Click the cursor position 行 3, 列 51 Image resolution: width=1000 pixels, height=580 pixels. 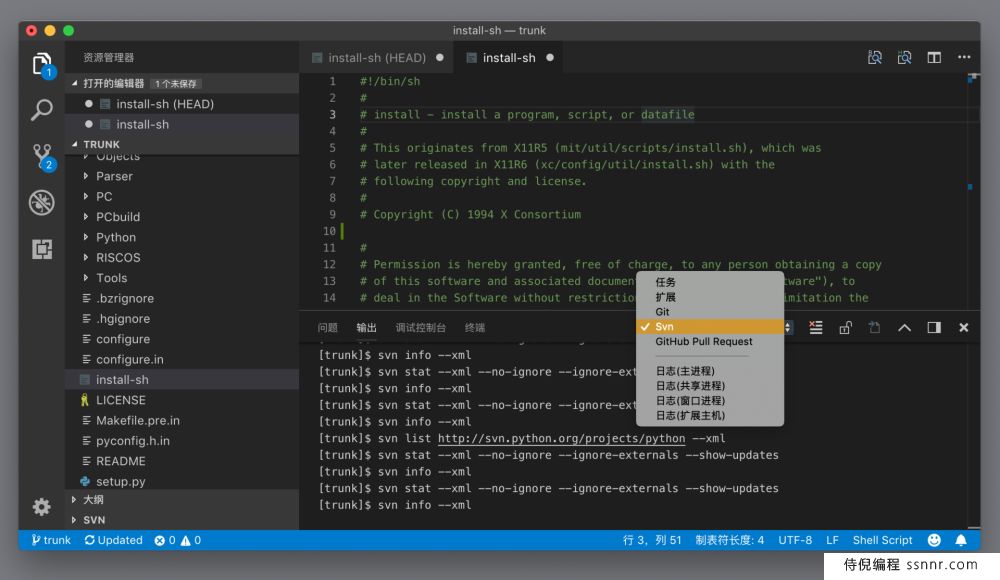coord(652,540)
